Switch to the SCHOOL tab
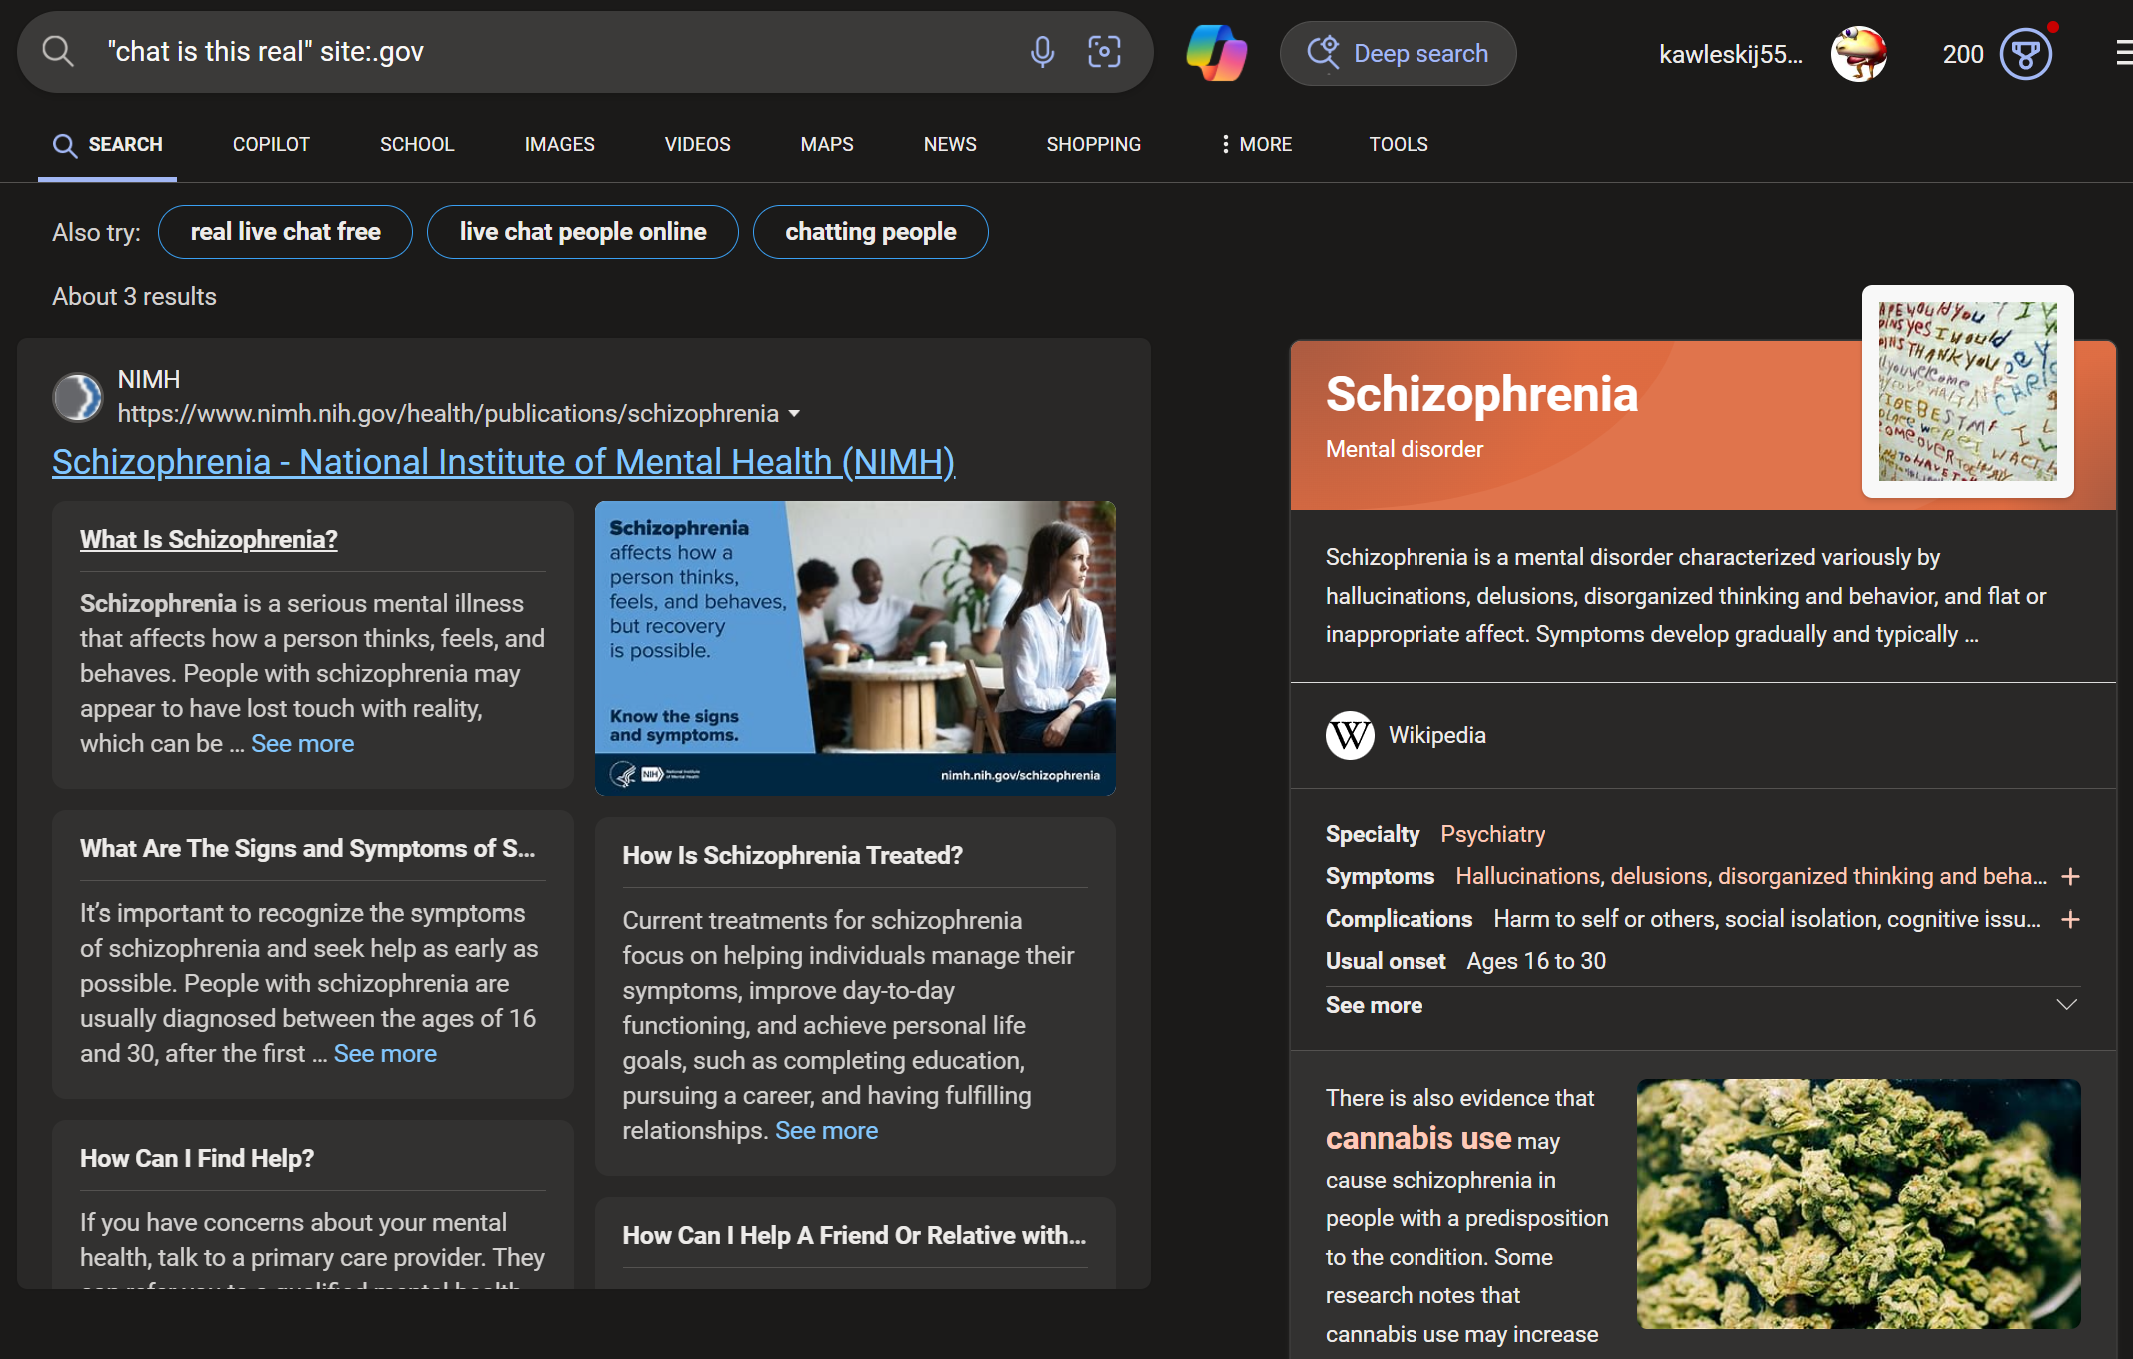The height and width of the screenshot is (1359, 2133). click(x=417, y=144)
